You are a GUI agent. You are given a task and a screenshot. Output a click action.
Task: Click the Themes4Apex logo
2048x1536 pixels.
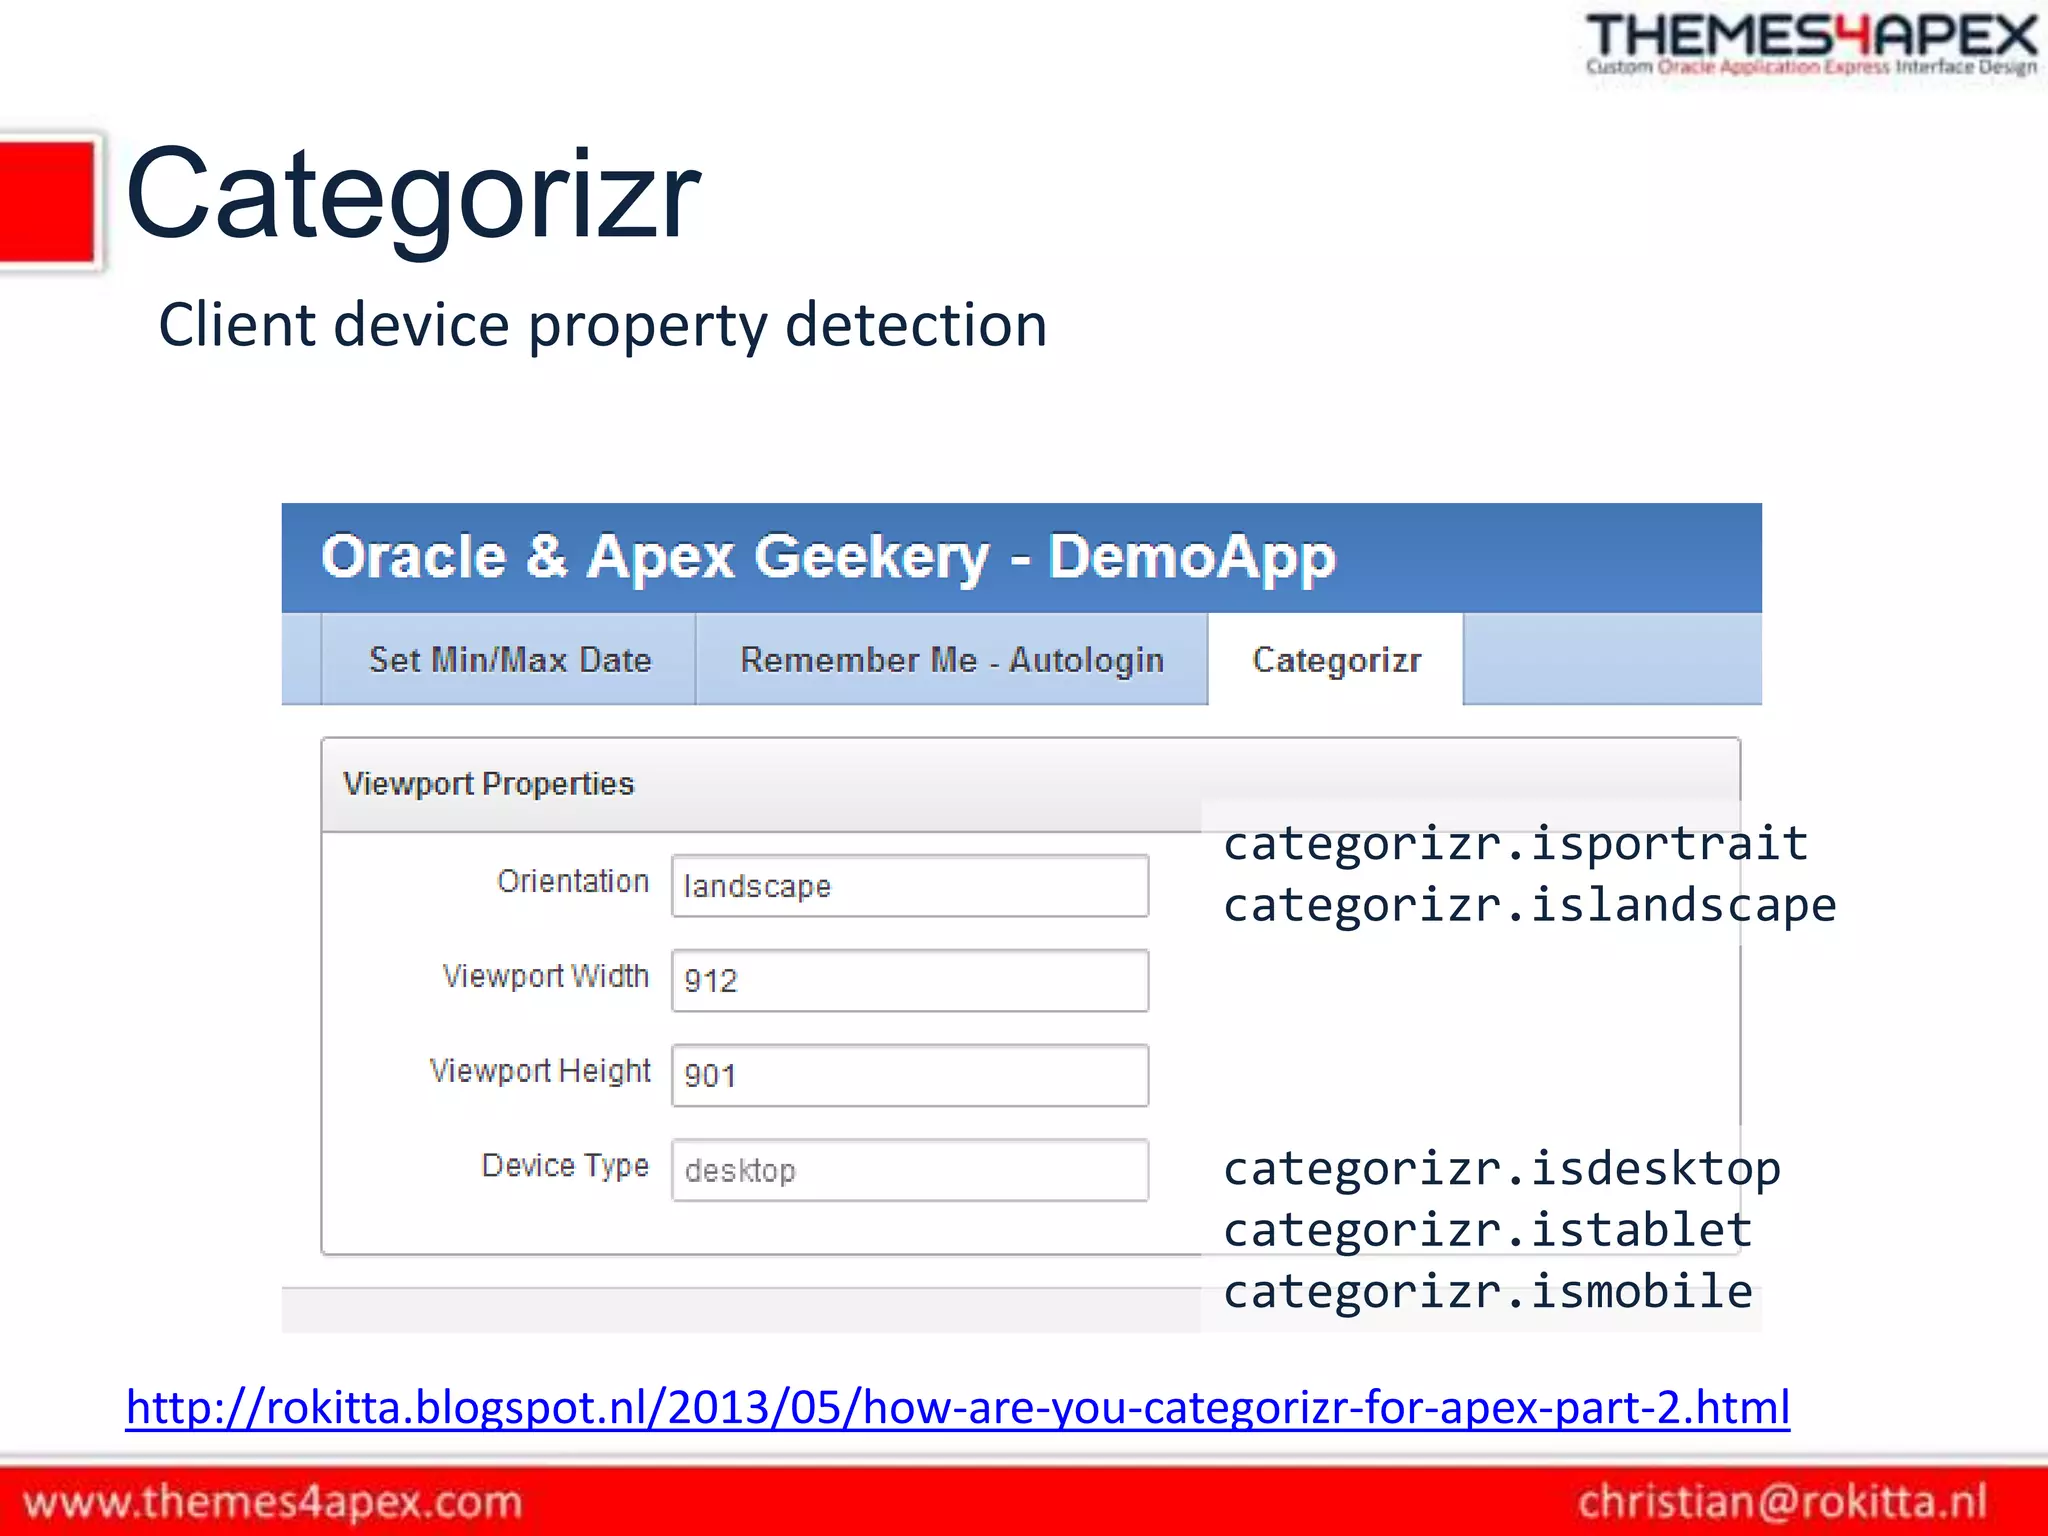click(1811, 45)
